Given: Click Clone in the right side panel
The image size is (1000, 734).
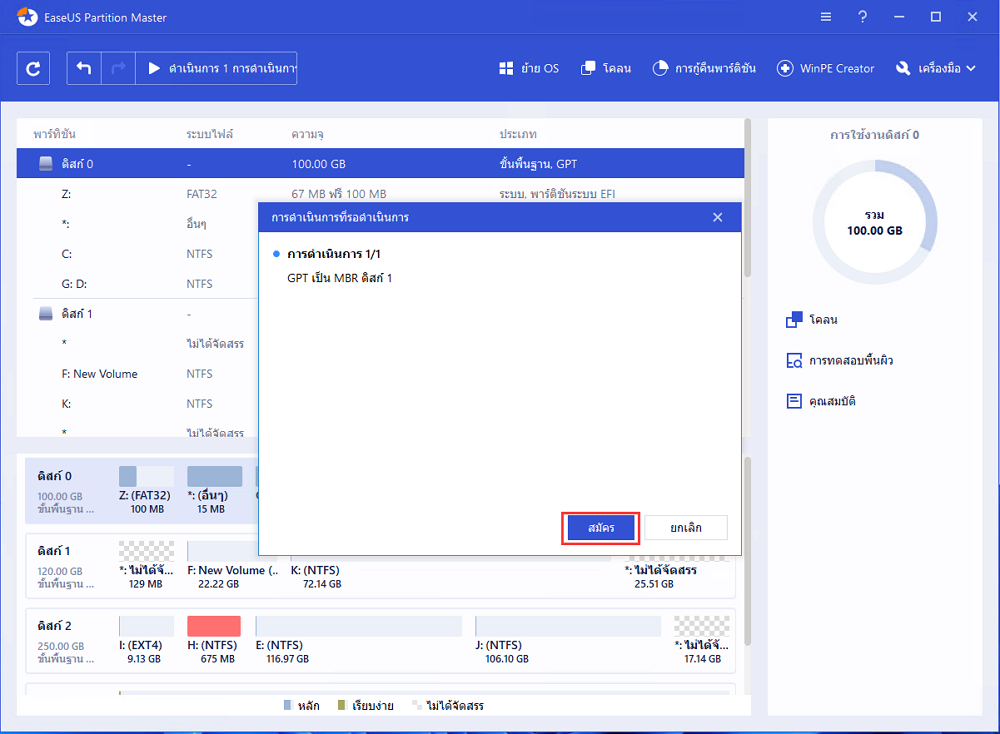Looking at the screenshot, I should (x=812, y=319).
